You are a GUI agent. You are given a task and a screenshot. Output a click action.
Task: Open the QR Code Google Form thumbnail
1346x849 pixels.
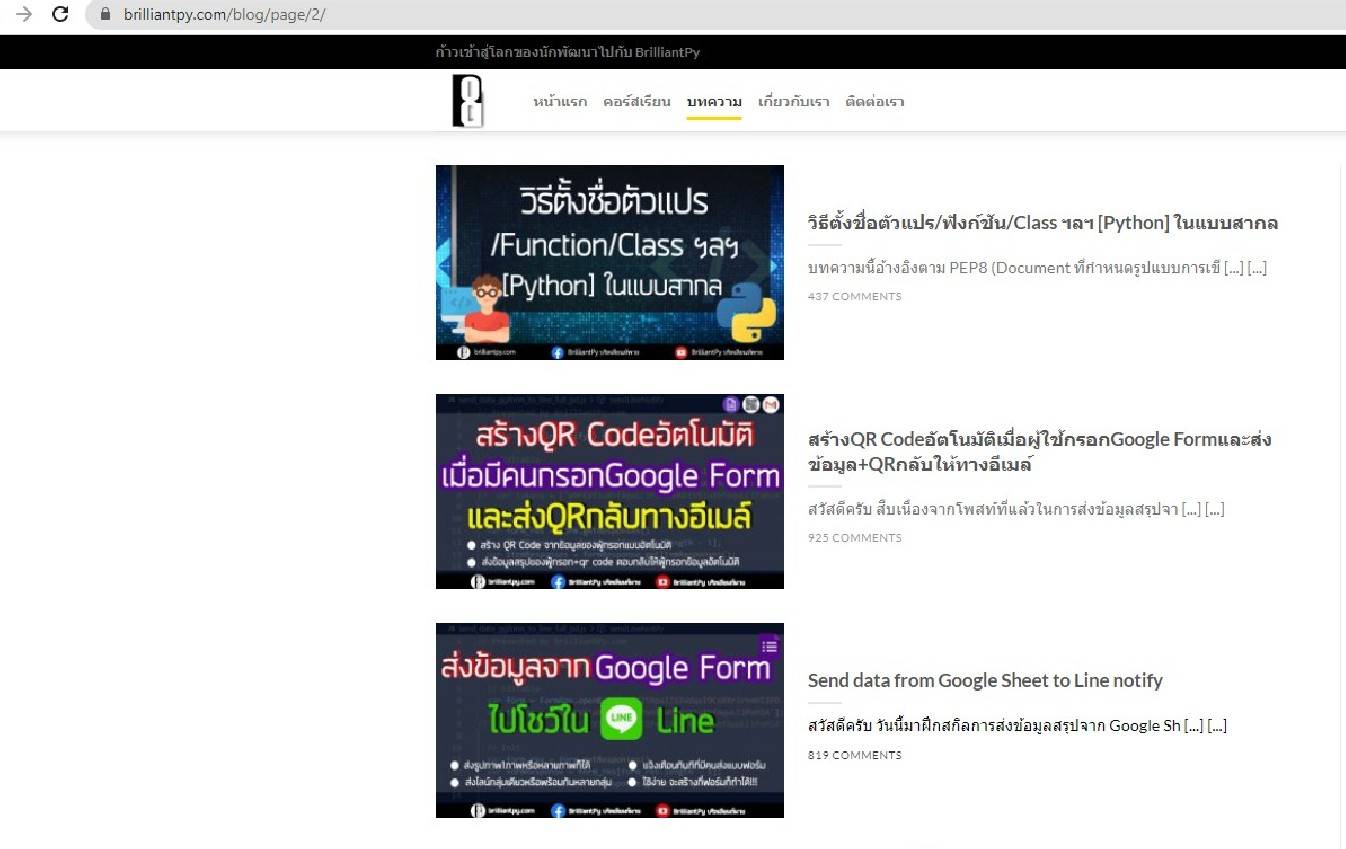pos(609,491)
